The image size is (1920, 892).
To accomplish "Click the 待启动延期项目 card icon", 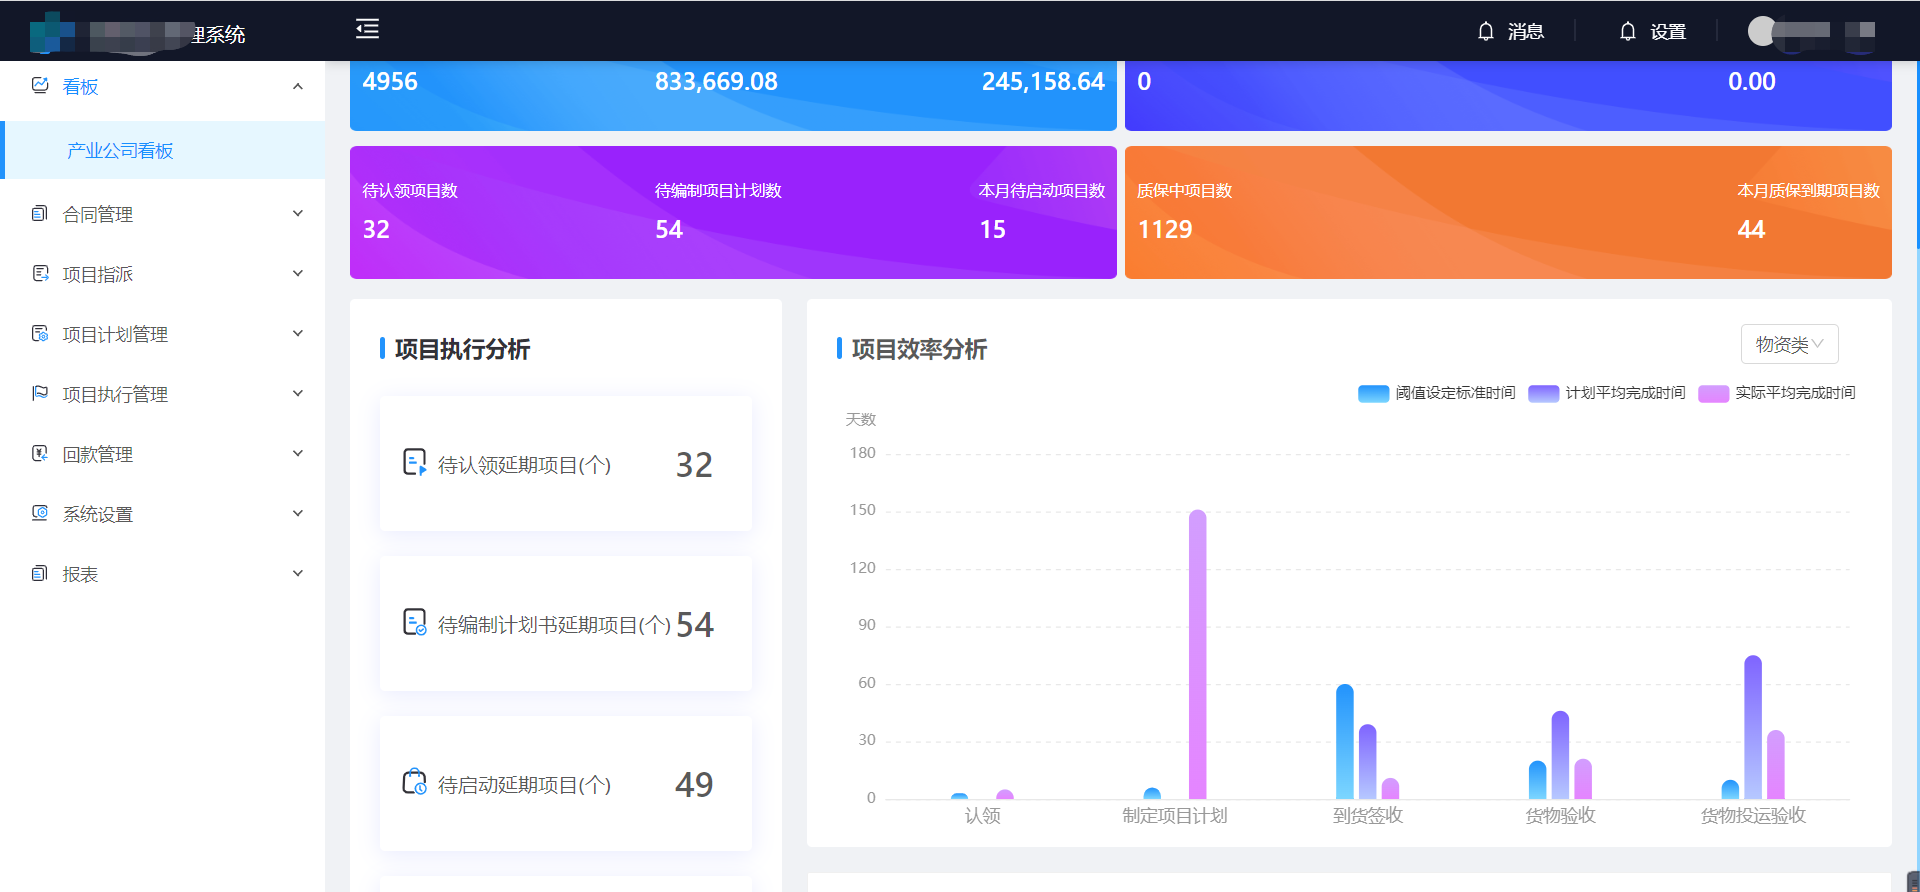I will coord(414,782).
